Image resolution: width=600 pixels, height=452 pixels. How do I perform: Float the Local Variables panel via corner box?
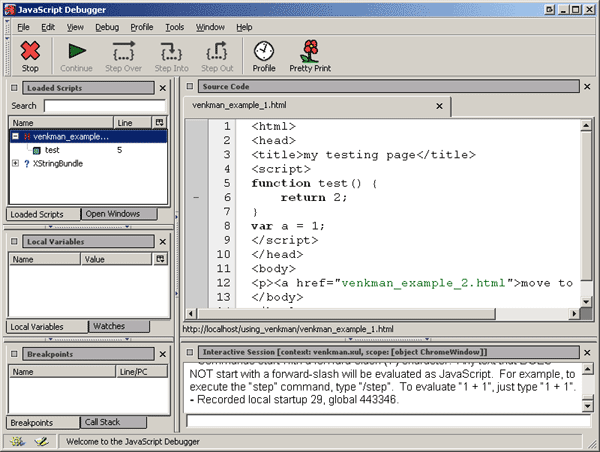click(14, 242)
